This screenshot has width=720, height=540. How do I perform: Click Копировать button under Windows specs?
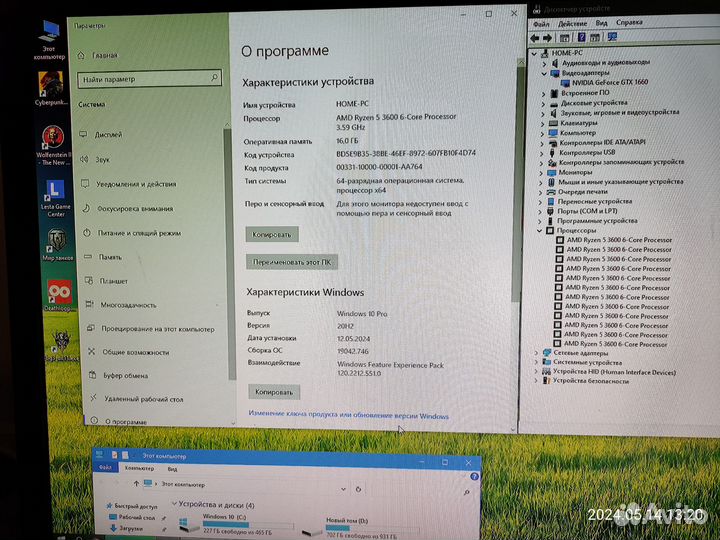click(274, 392)
